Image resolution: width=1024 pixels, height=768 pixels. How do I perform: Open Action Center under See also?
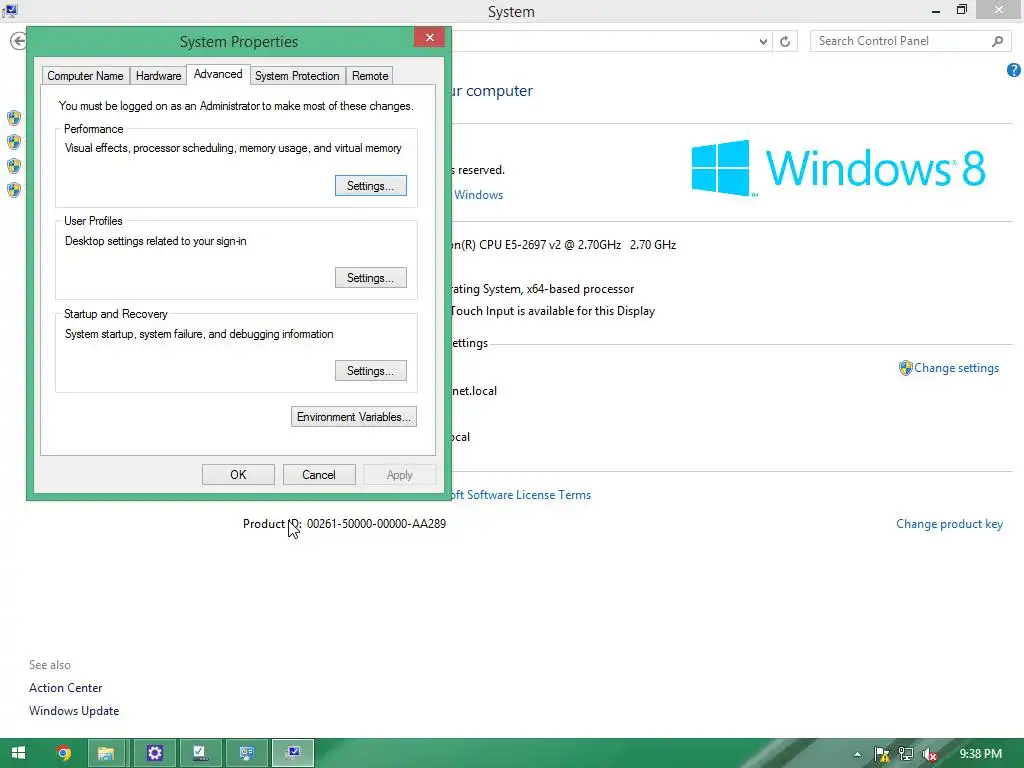pos(65,688)
